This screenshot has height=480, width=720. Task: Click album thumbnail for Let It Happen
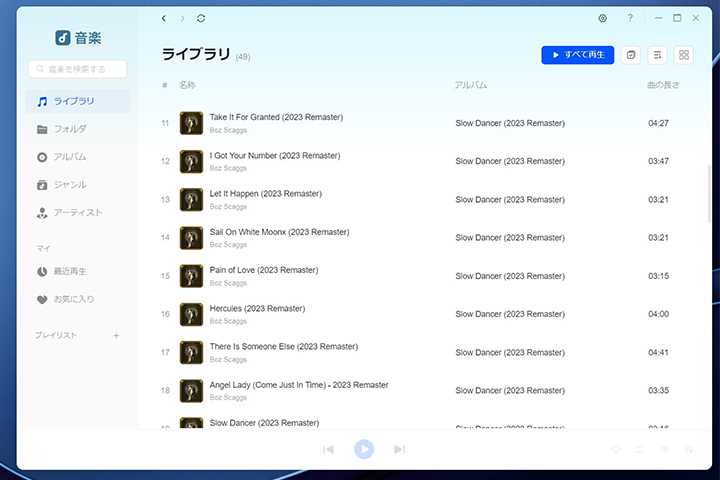tap(191, 199)
